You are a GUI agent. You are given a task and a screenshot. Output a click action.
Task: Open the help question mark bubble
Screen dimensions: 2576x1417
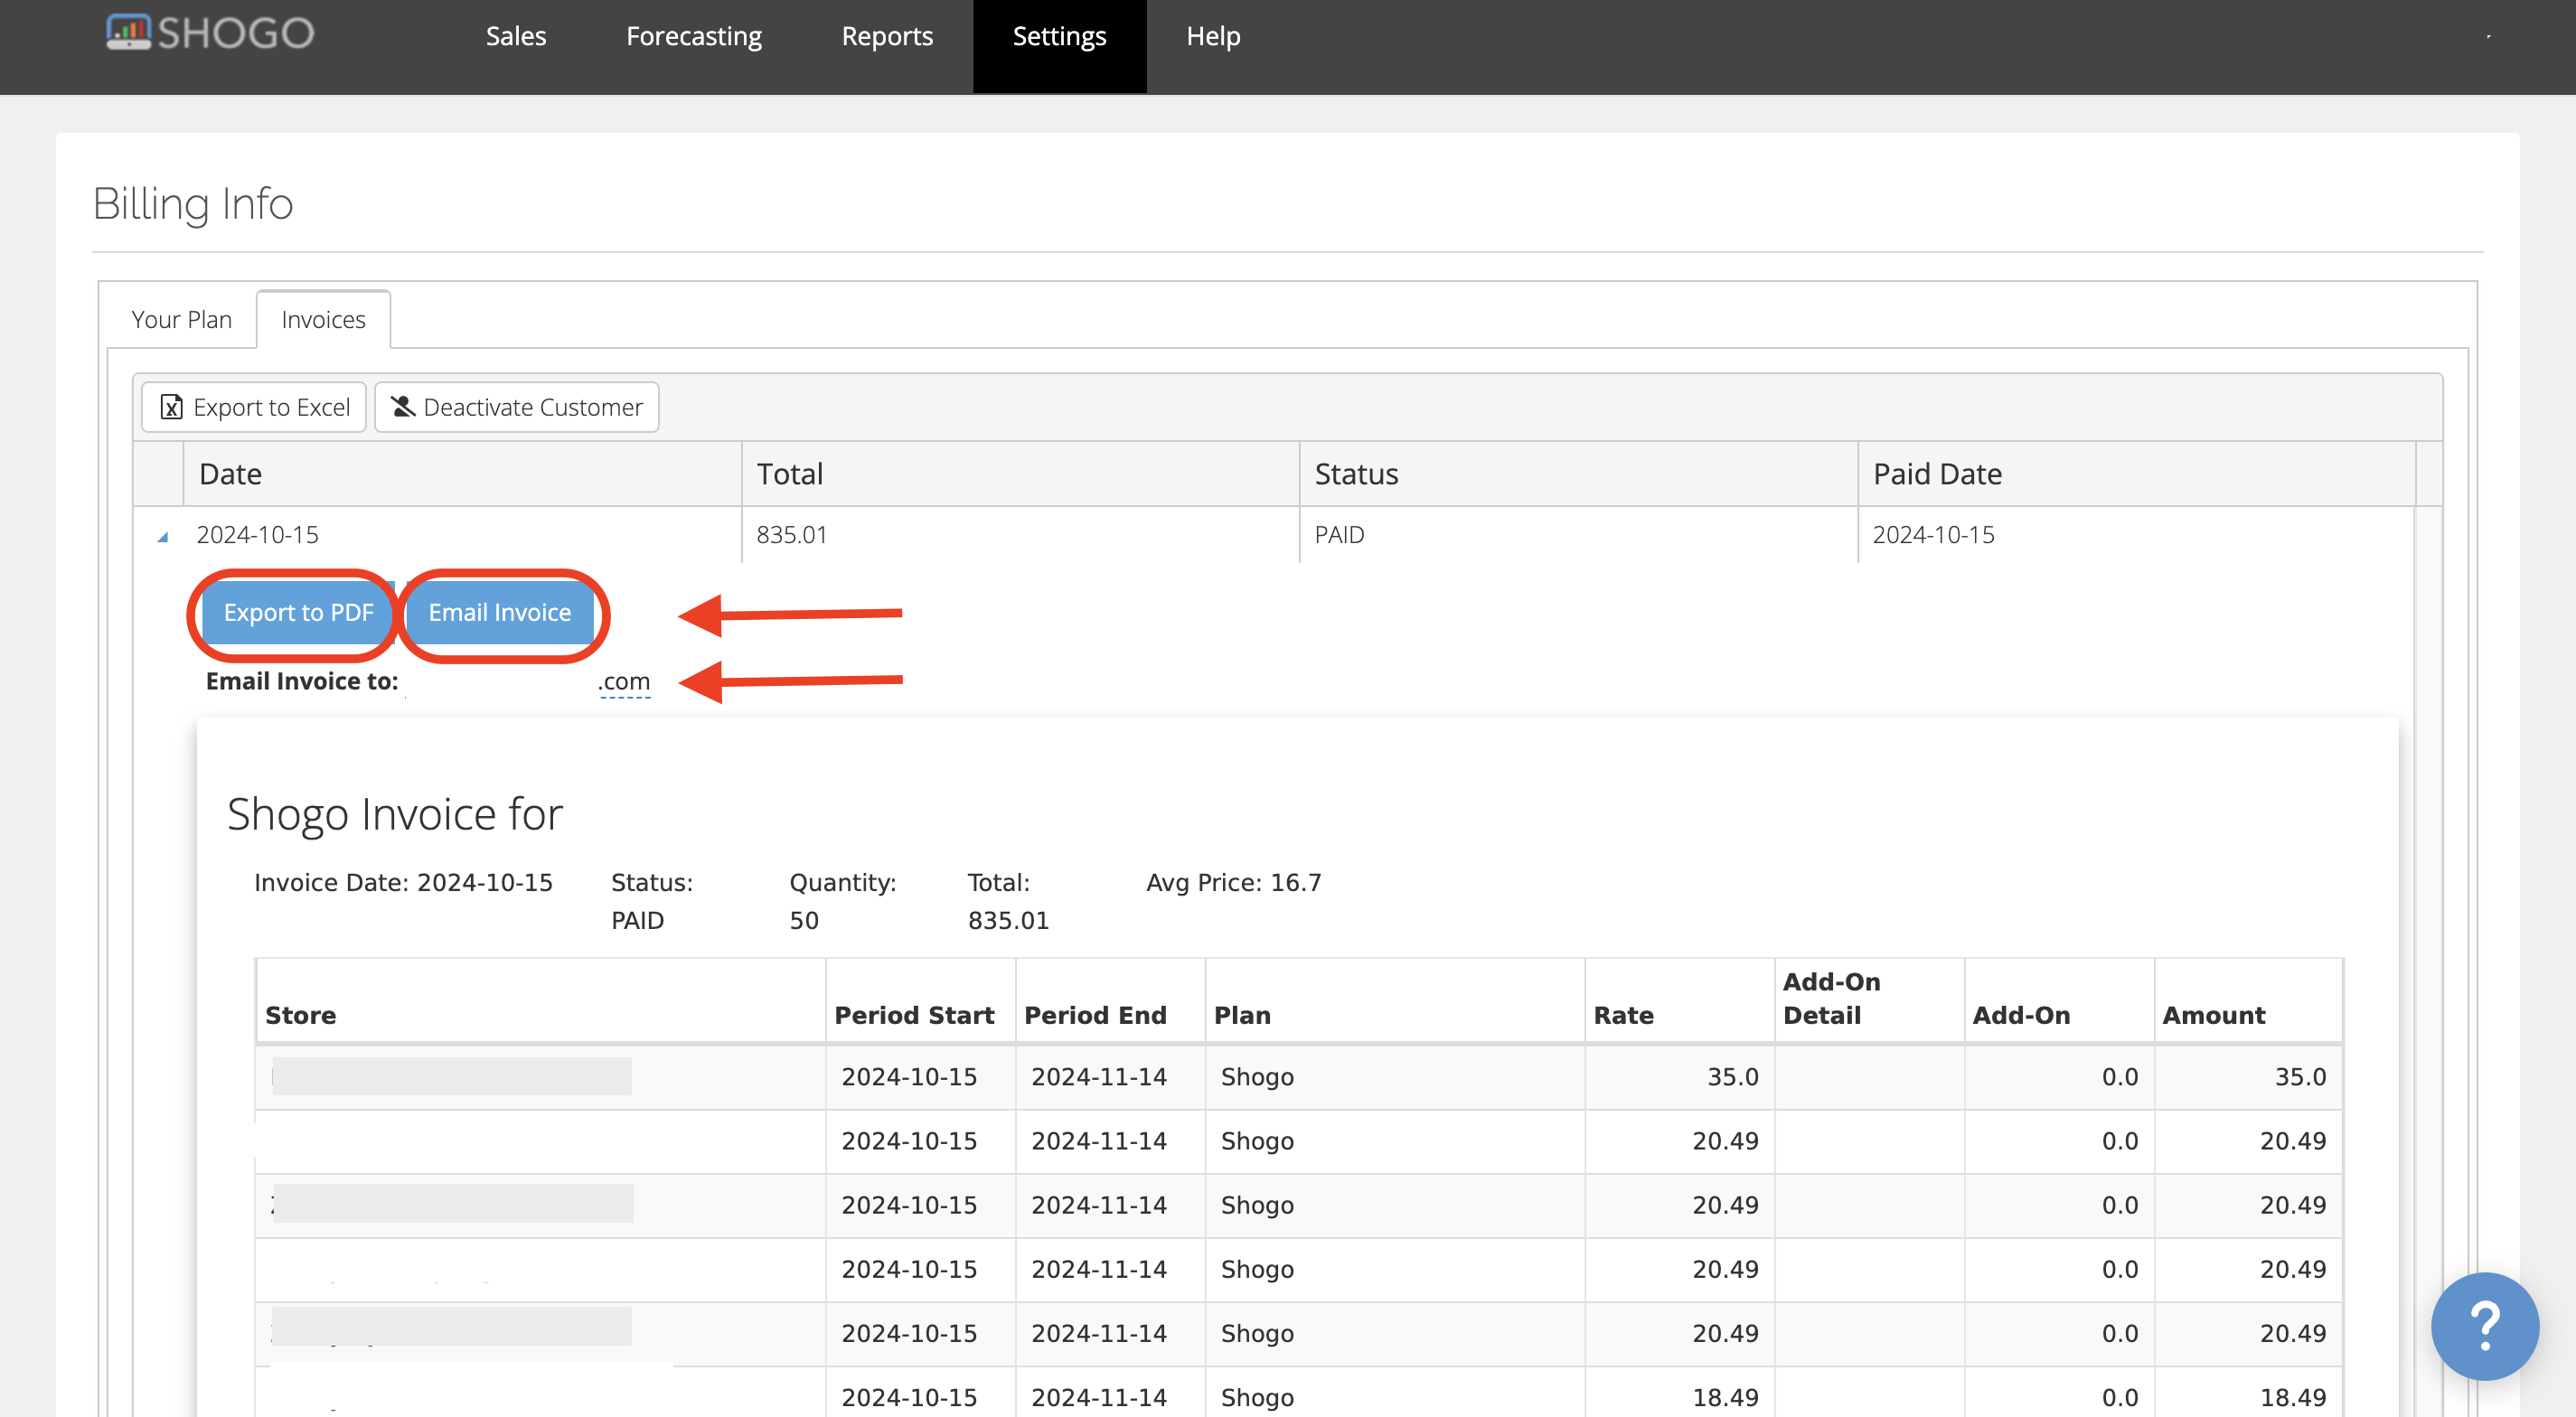[2484, 1325]
